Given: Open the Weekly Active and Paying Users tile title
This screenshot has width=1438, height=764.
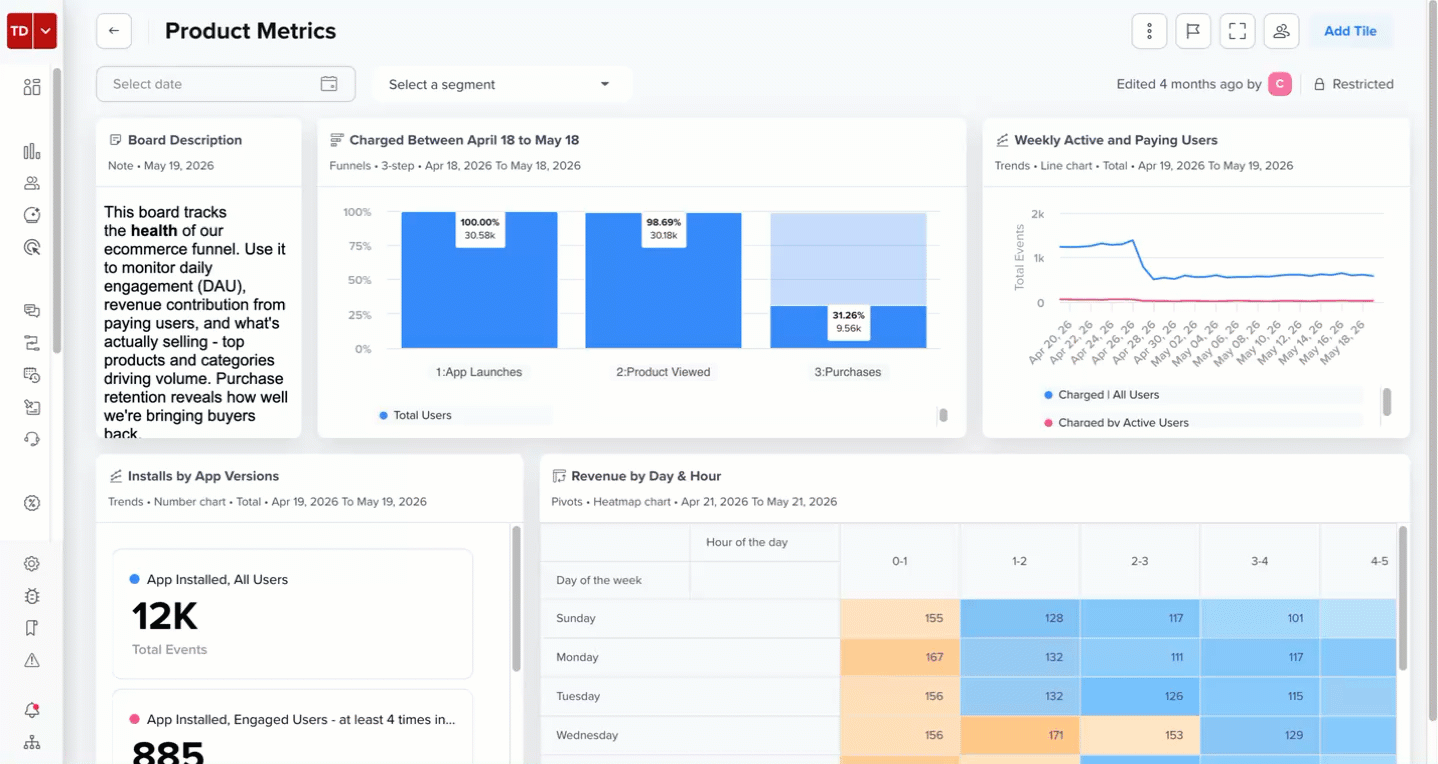Looking at the screenshot, I should coord(1115,140).
